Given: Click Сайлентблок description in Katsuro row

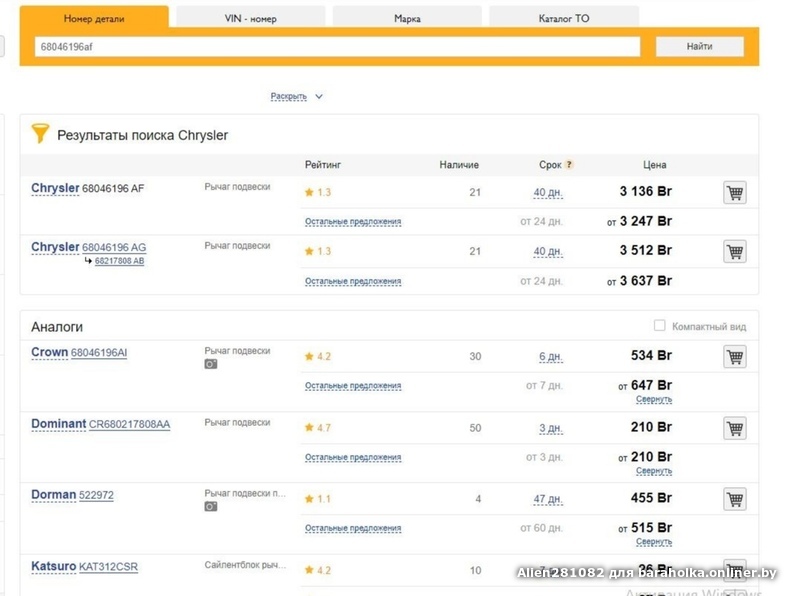Looking at the screenshot, I should [x=245, y=565].
